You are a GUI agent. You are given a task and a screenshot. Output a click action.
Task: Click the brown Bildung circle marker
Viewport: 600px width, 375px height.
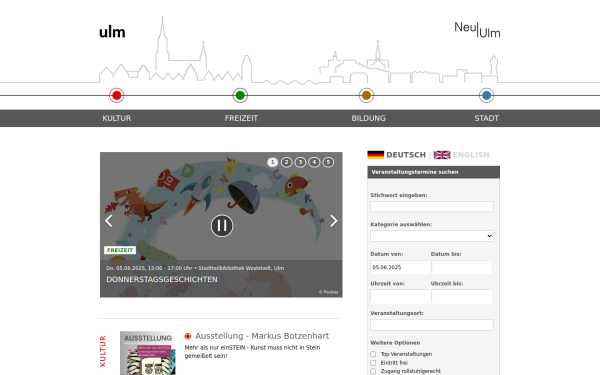366,95
